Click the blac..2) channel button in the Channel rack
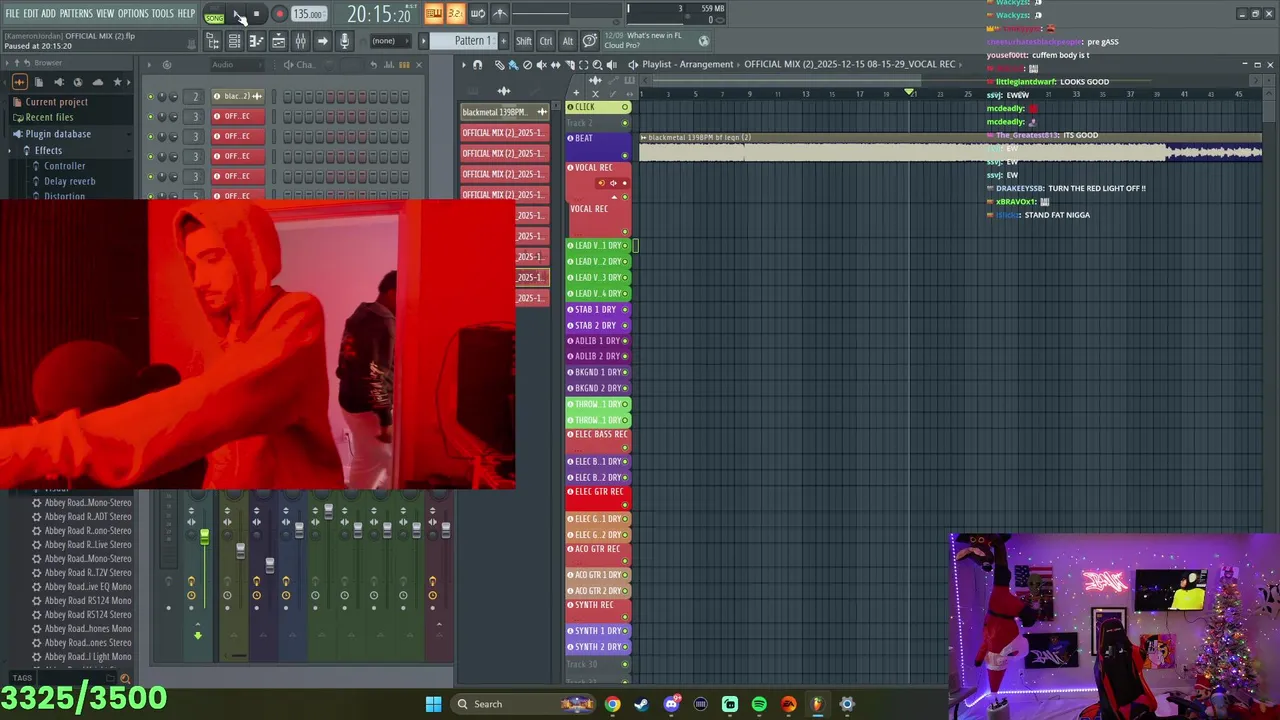The width and height of the screenshot is (1280, 720). 238,96
